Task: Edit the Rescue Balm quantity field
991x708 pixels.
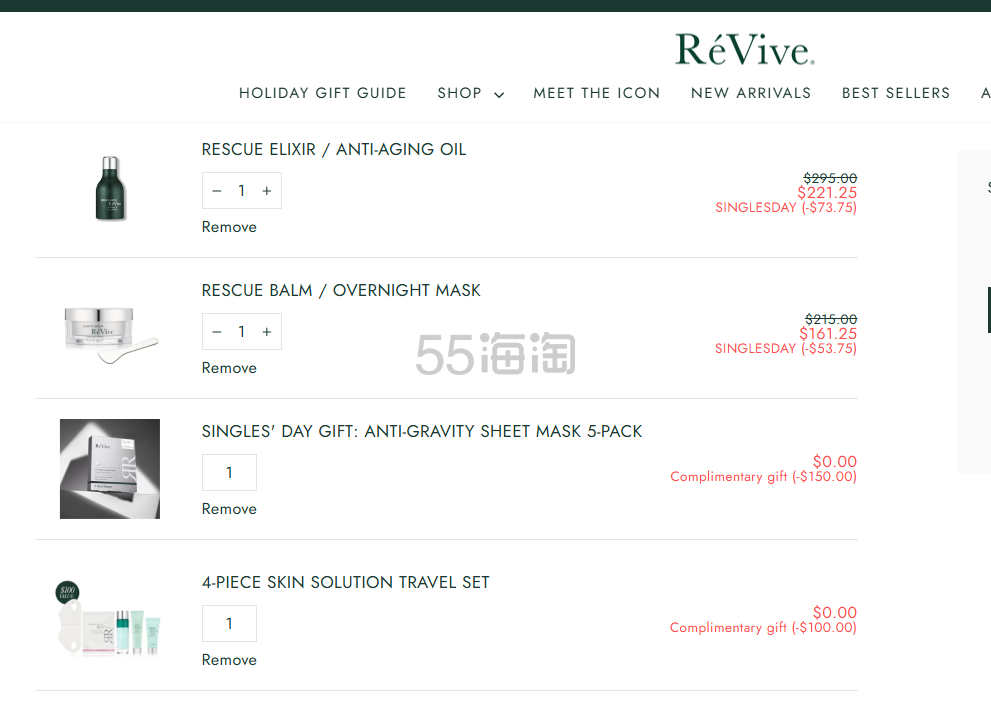Action: tap(241, 332)
